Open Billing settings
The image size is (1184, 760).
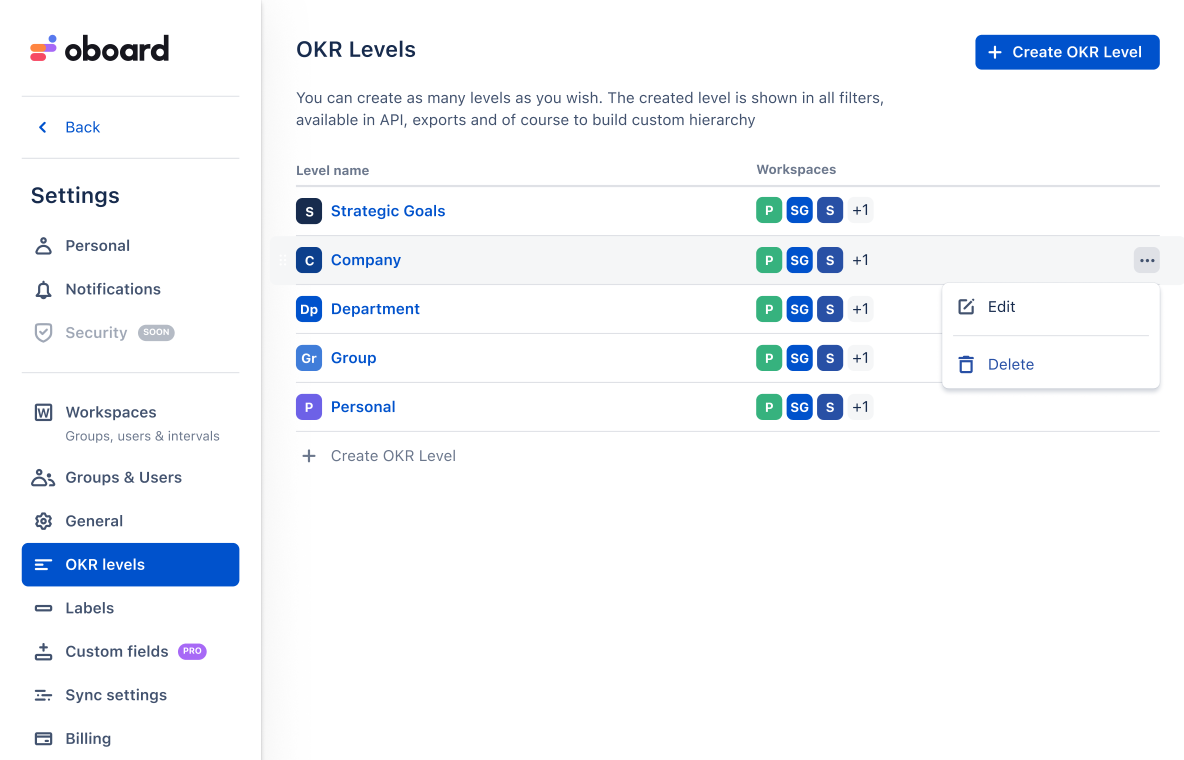[x=88, y=739]
